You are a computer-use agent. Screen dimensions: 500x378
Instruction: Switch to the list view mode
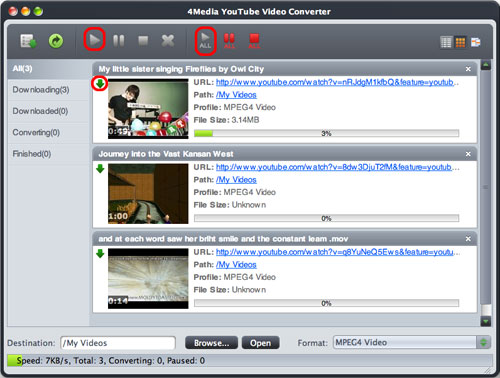pos(446,42)
